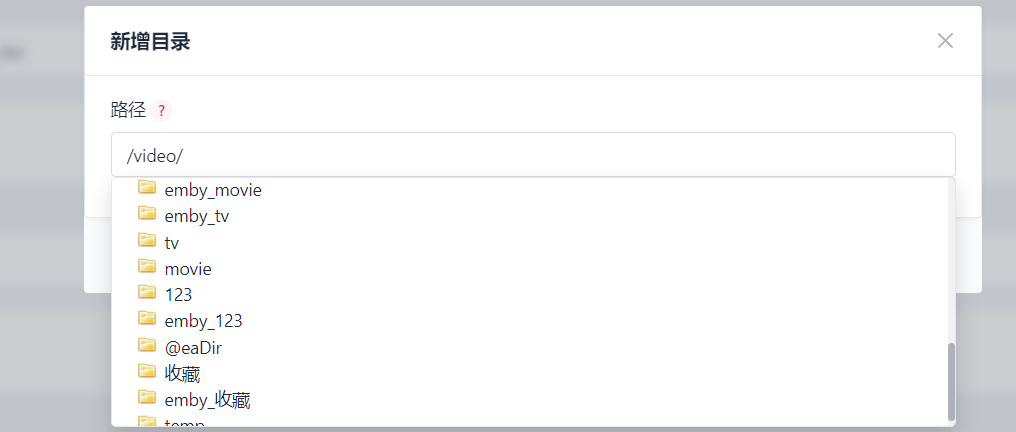Click the red question mark help icon
This screenshot has height=432, width=1016.
161,111
